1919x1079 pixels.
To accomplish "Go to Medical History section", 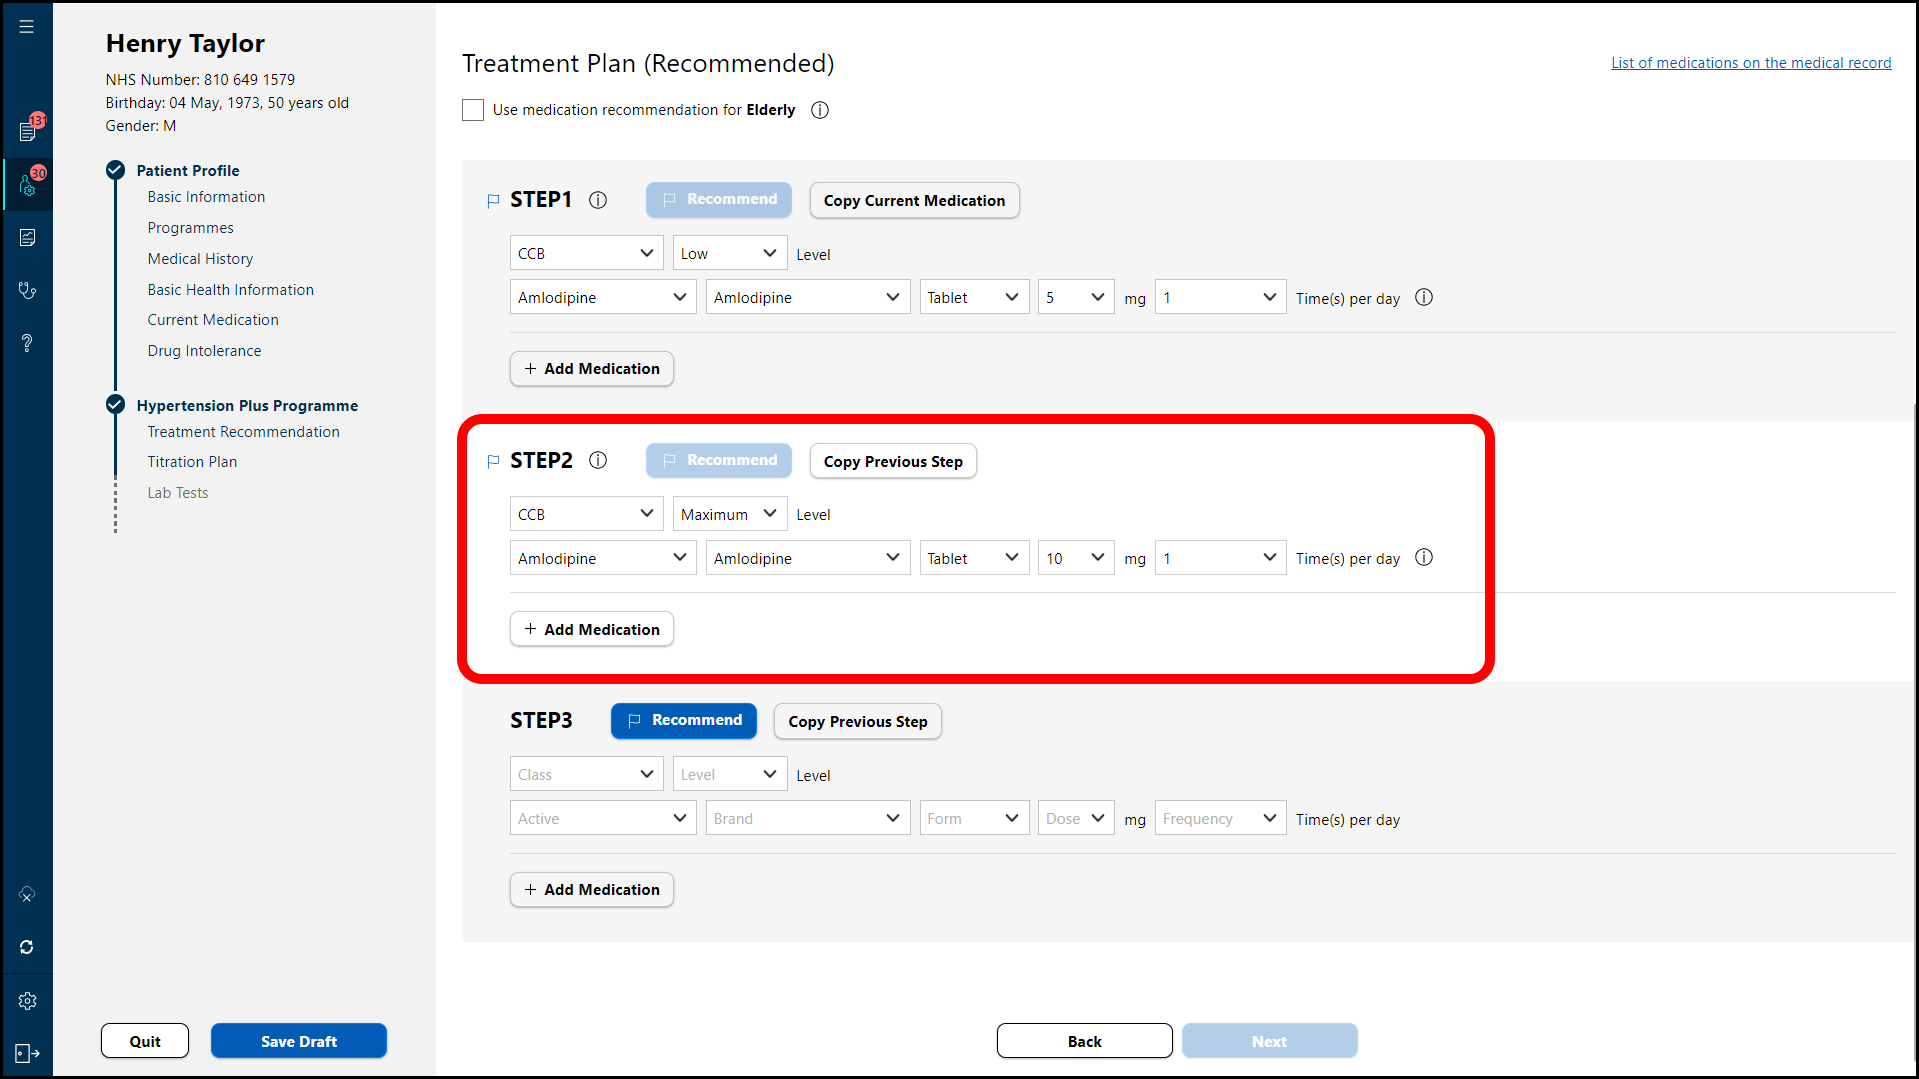I will tap(200, 259).
